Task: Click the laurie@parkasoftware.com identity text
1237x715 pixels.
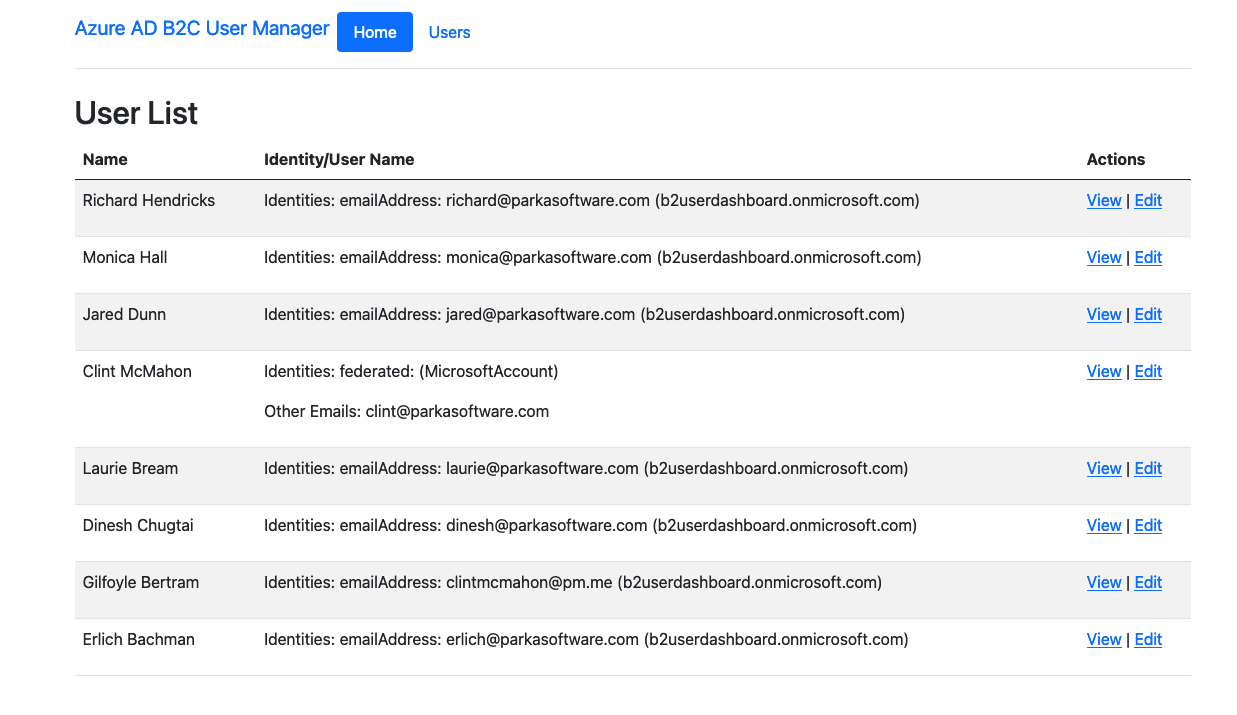Action: point(586,468)
